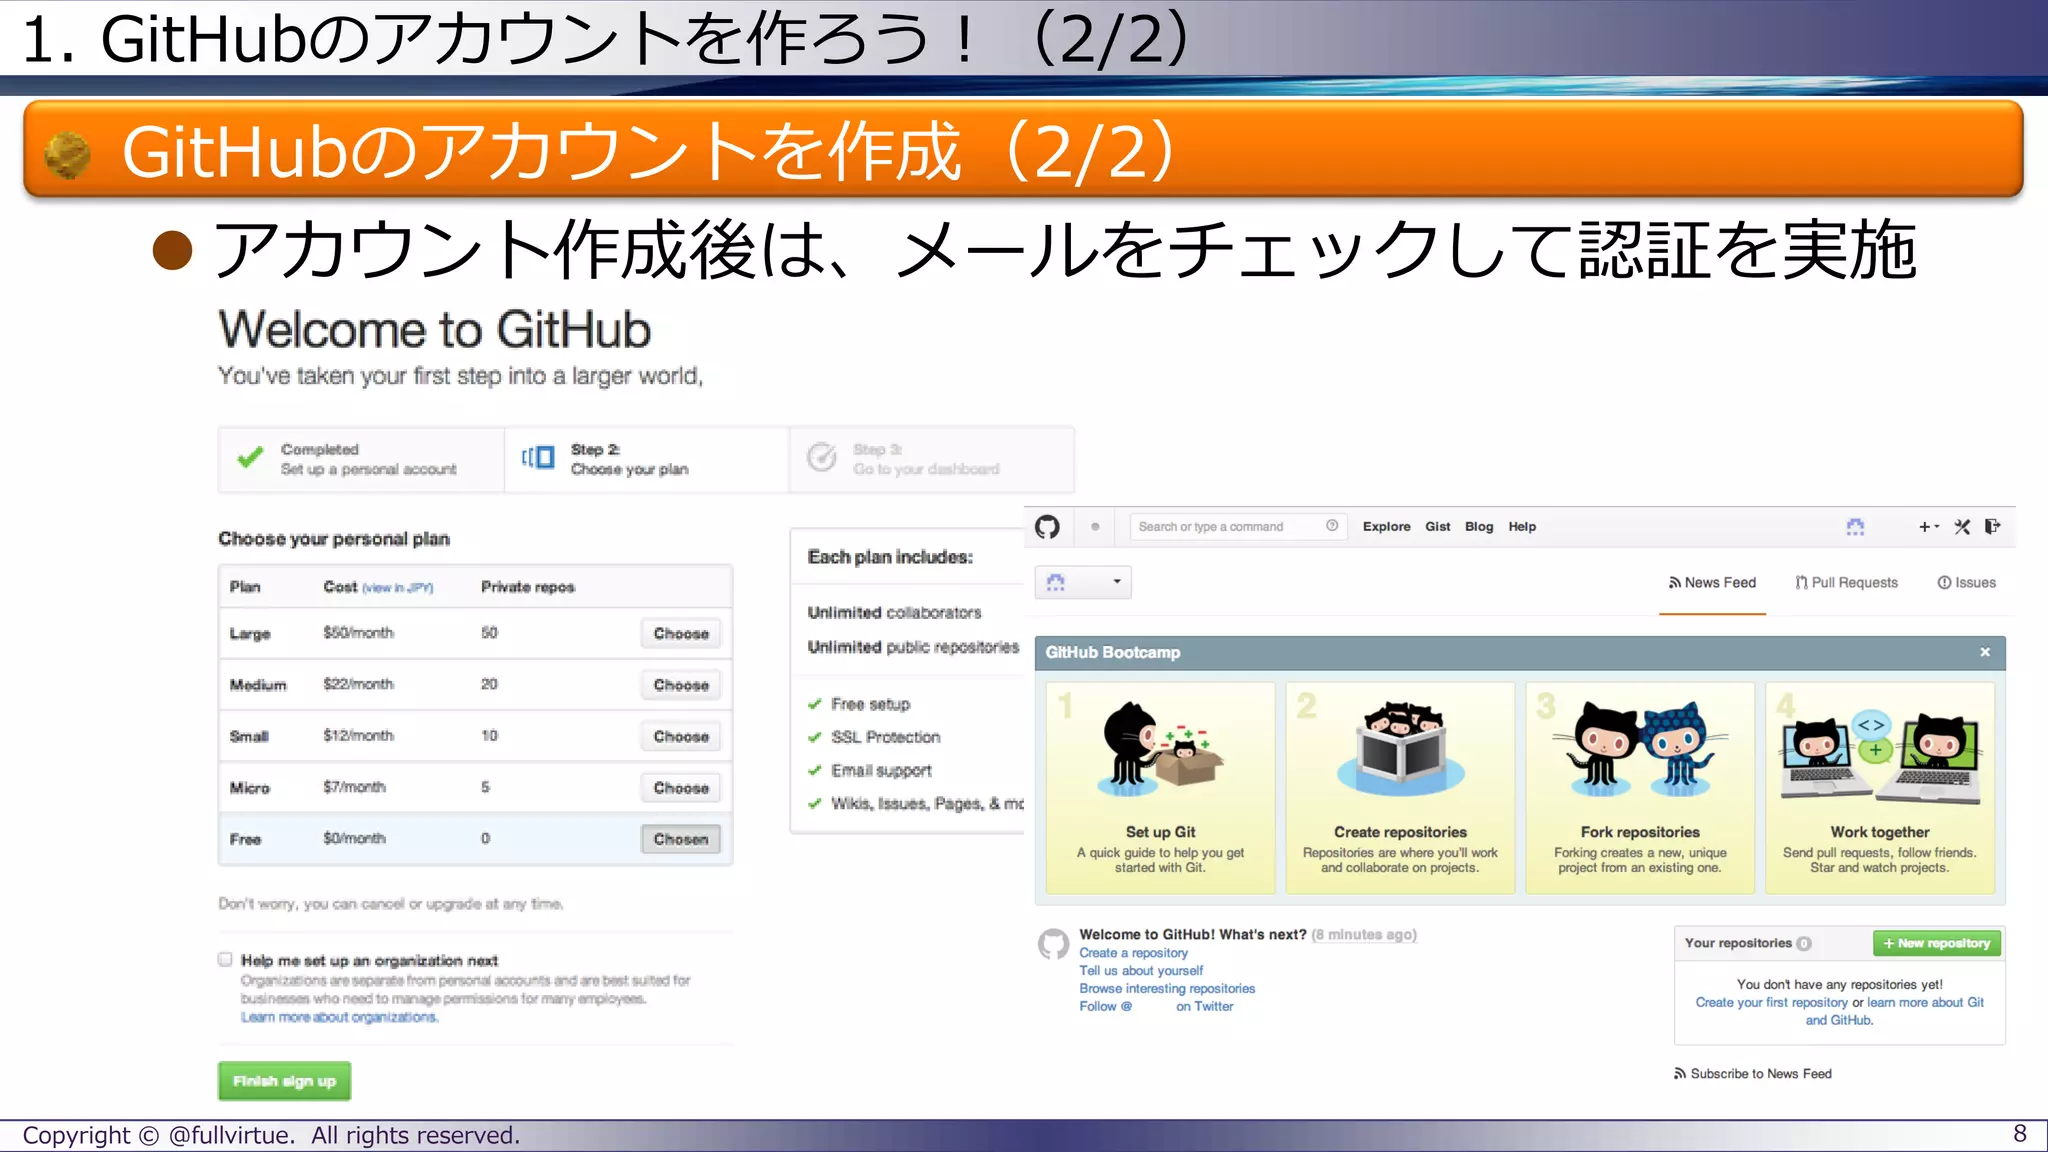
Task: Click the Follow on Twitter link
Action: coord(1156,1007)
